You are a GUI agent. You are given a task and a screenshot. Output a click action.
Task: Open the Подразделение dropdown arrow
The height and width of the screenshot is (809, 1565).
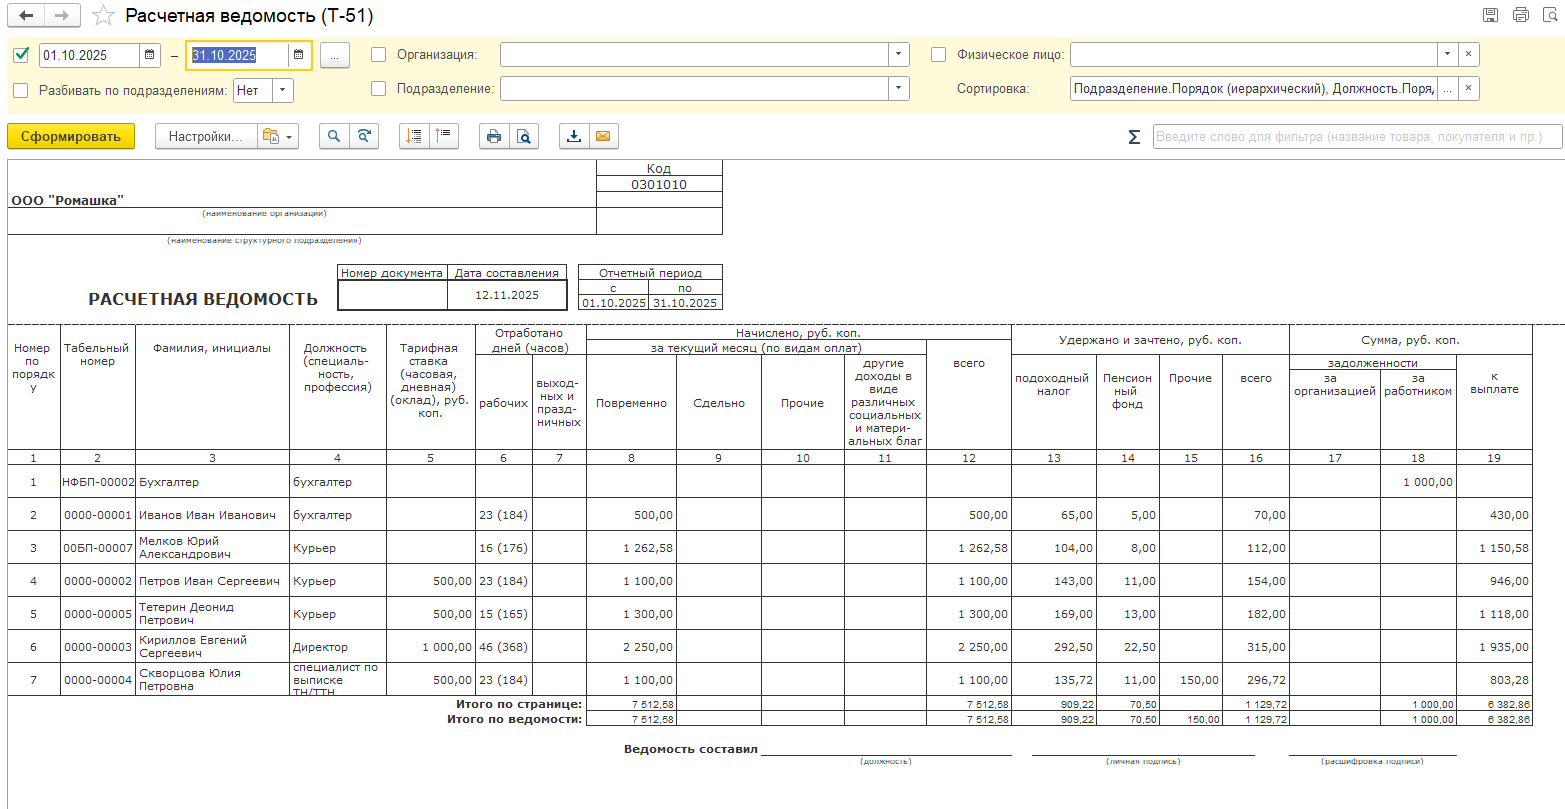coord(898,90)
